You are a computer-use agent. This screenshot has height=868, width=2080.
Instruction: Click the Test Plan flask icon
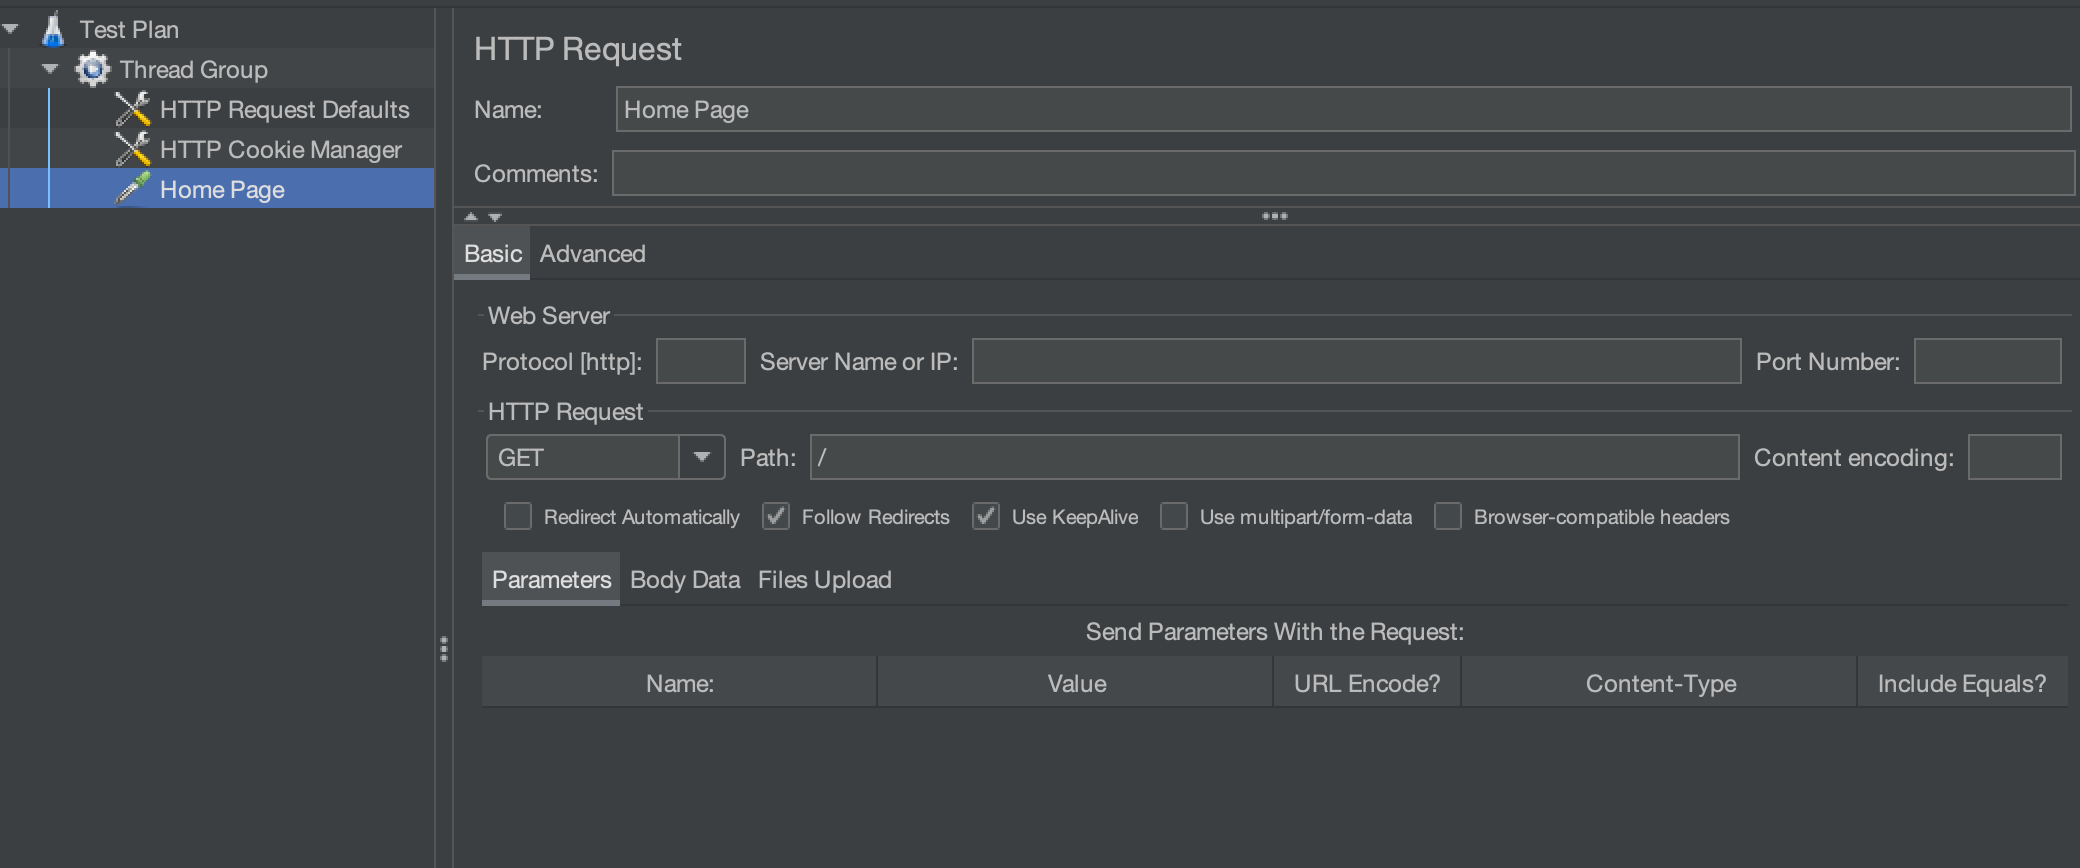pyautogui.click(x=53, y=29)
